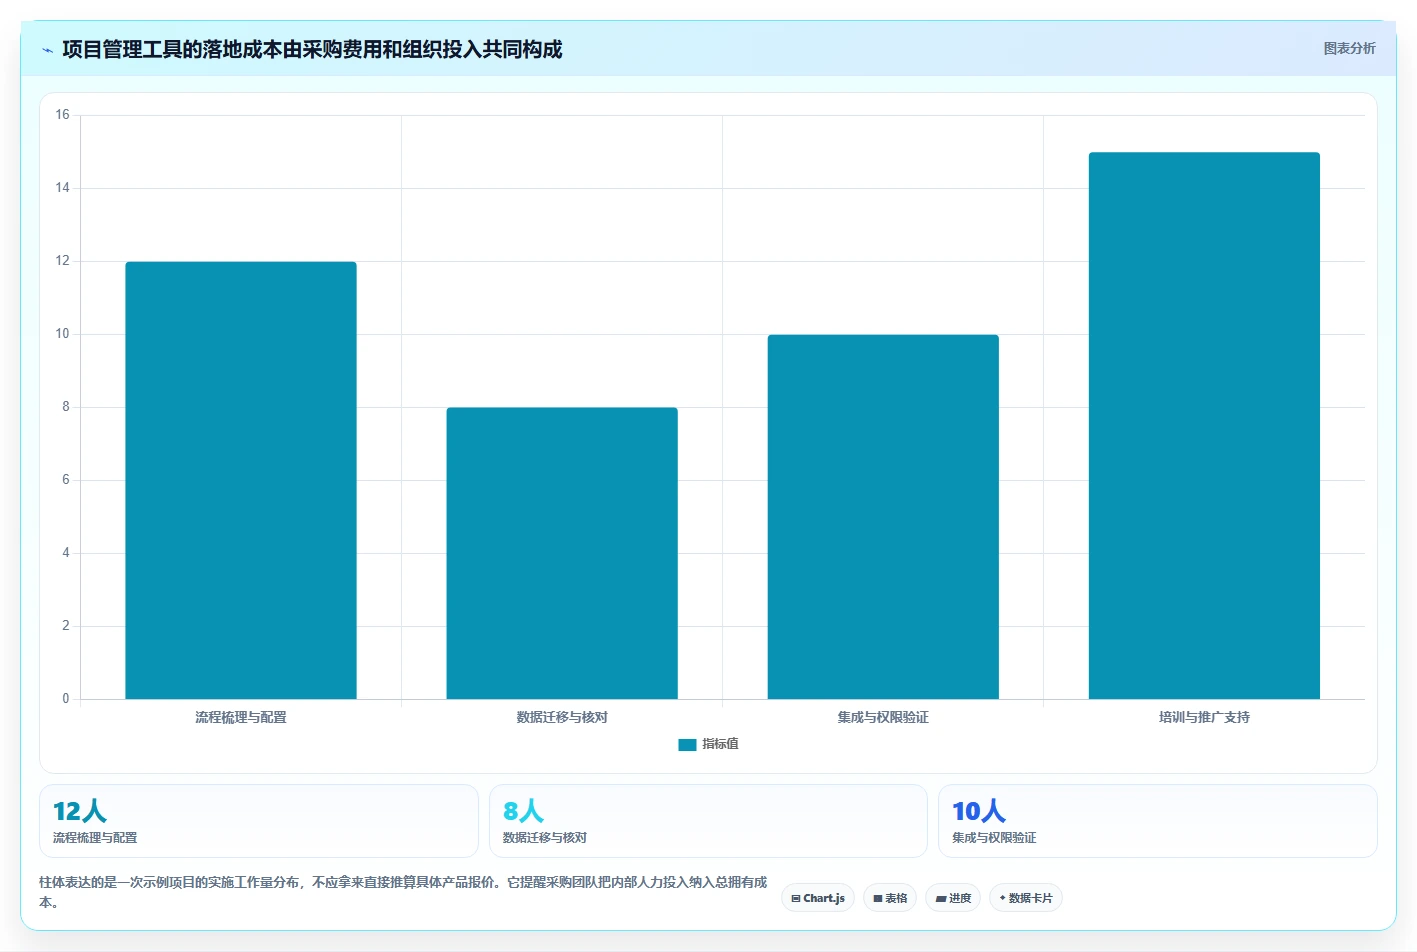The image size is (1417, 952).
Task: Click the 12人 value text
Action: (x=80, y=811)
